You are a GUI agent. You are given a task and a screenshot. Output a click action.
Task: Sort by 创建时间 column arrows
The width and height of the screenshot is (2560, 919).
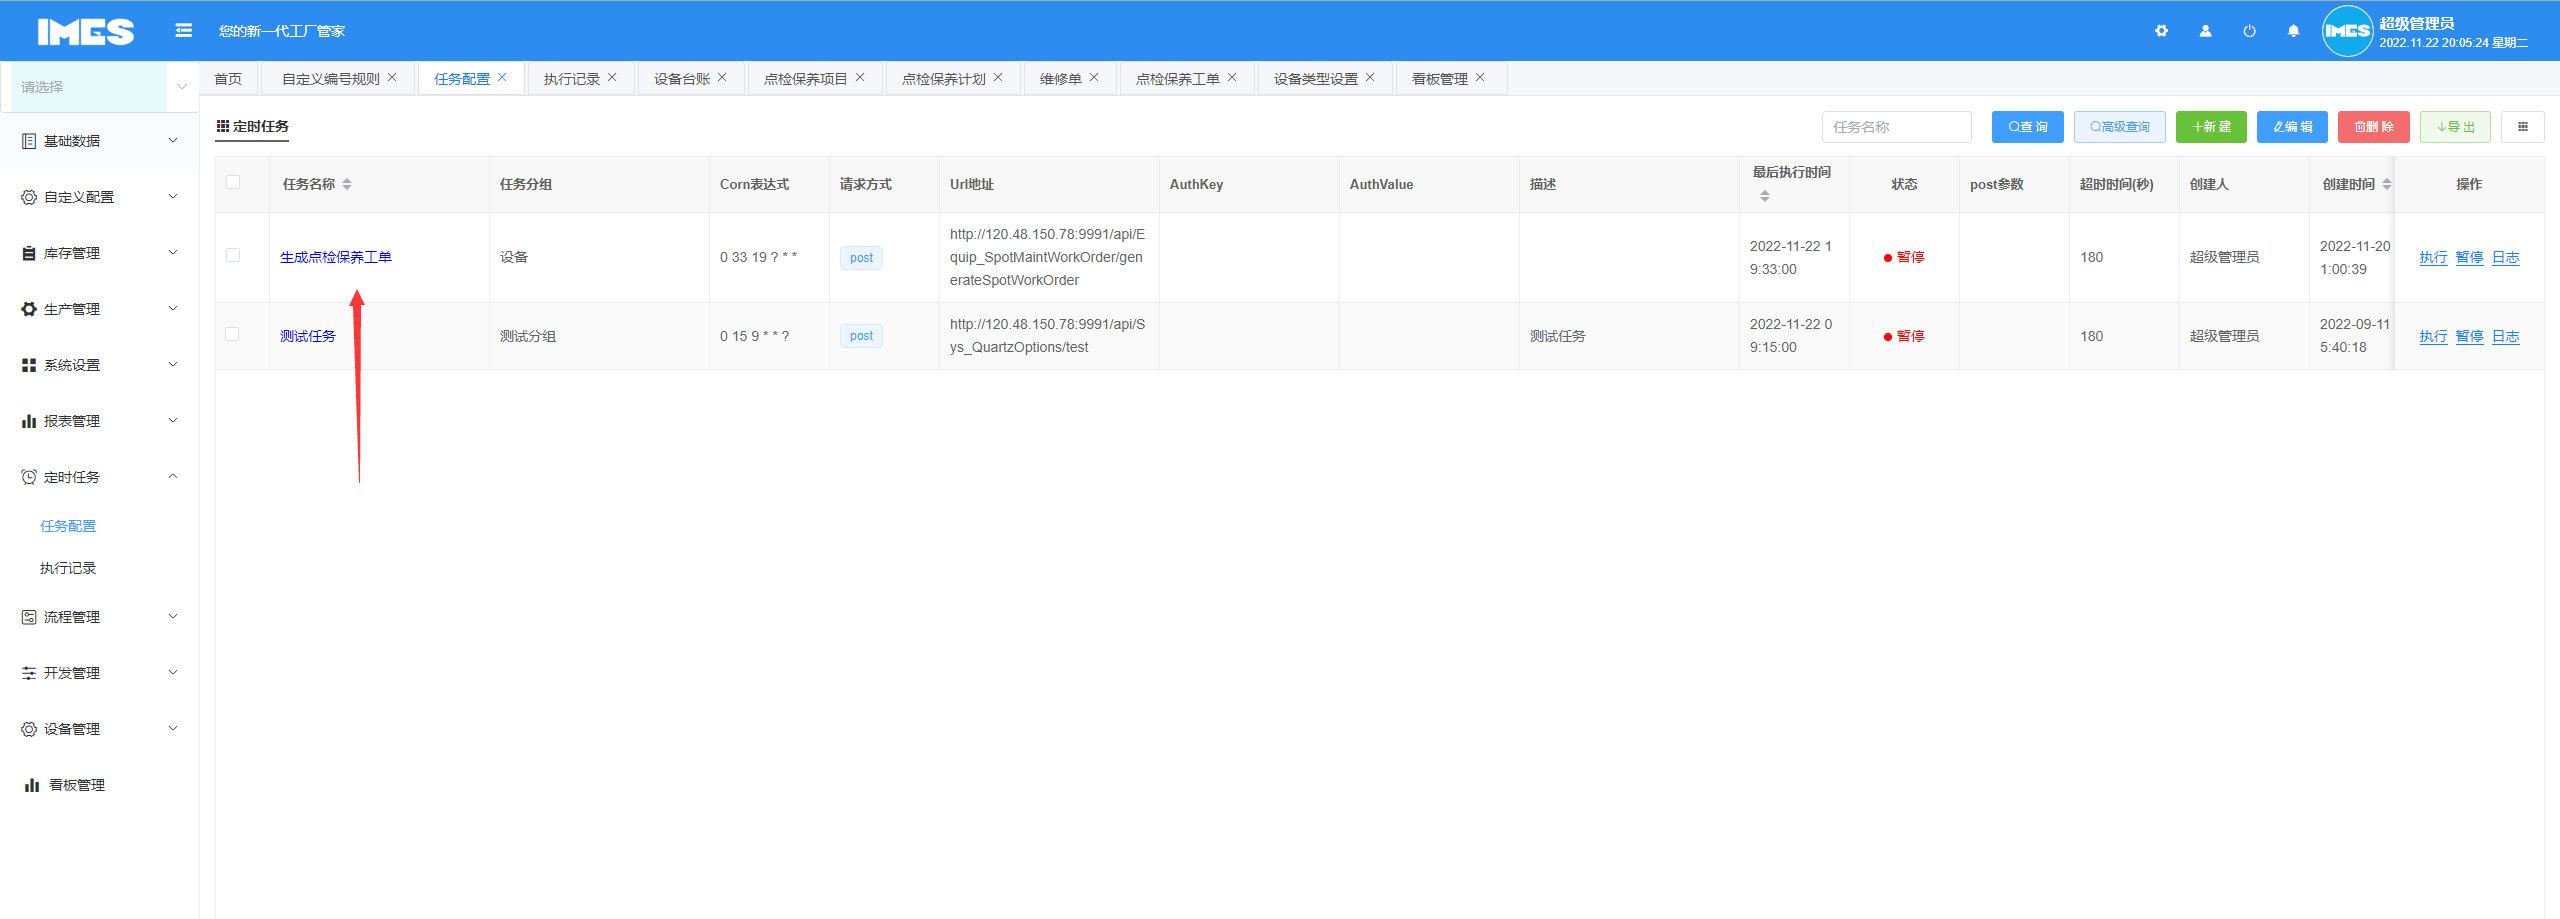(x=2387, y=184)
